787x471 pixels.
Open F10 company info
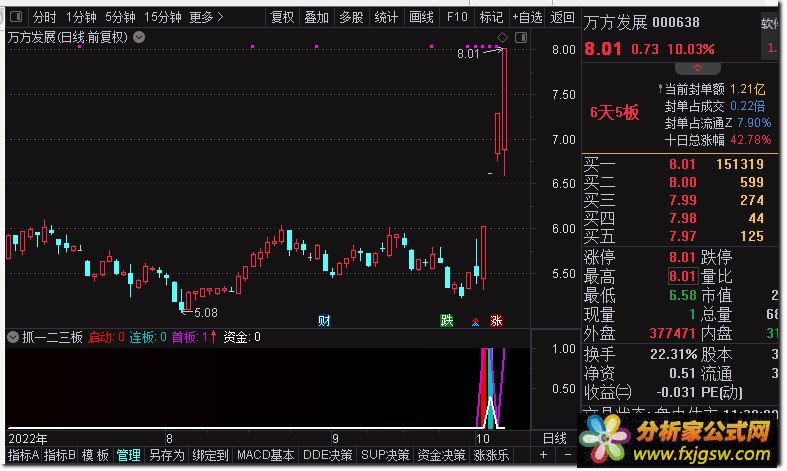(457, 18)
